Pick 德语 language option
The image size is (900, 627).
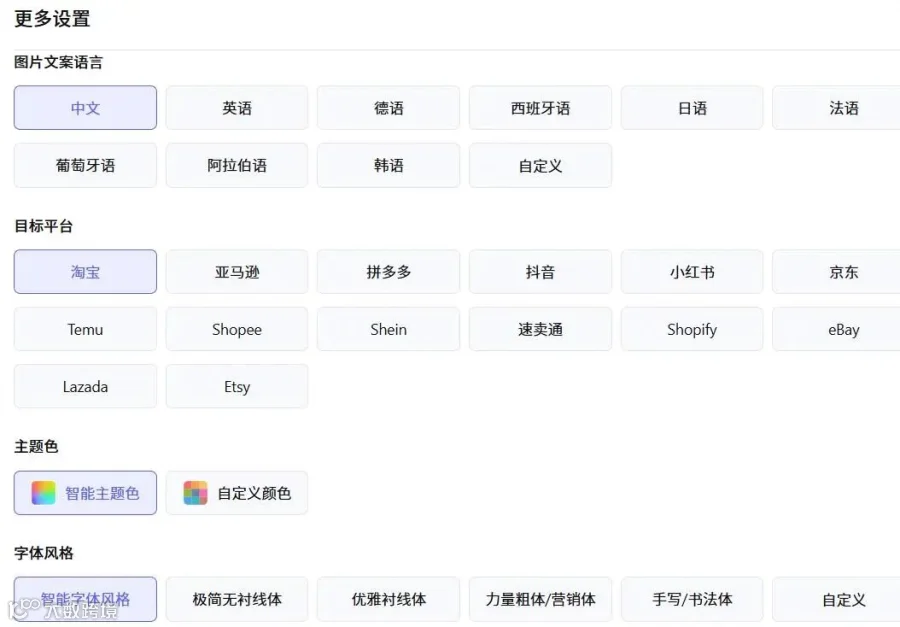389,108
